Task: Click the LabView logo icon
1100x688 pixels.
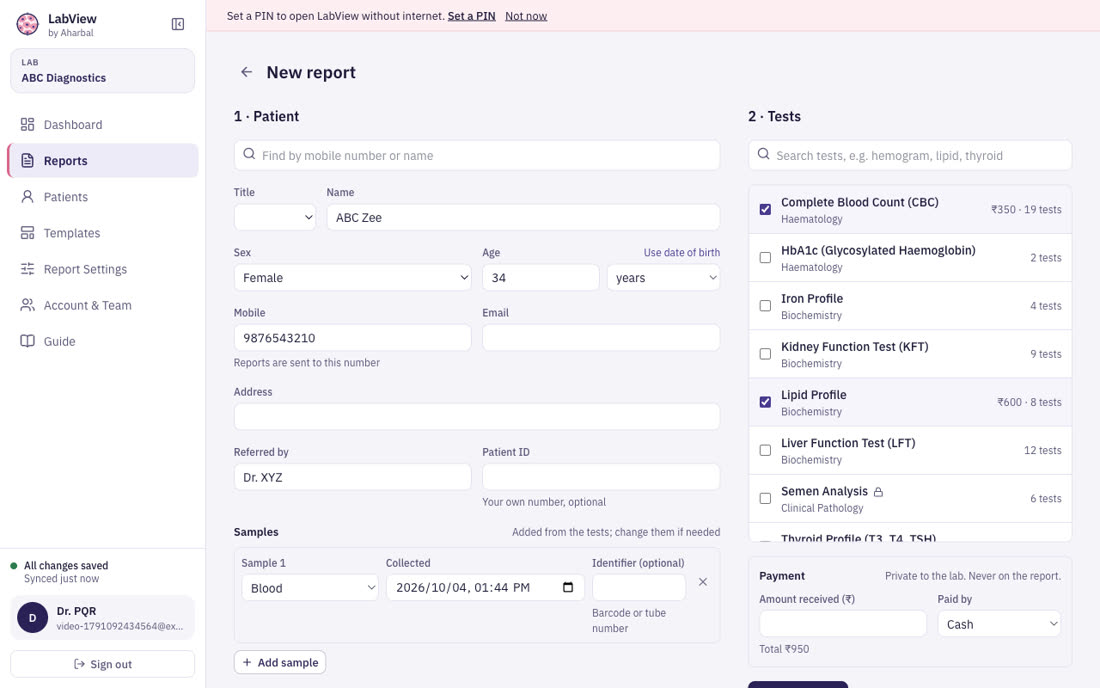Action: pos(27,24)
